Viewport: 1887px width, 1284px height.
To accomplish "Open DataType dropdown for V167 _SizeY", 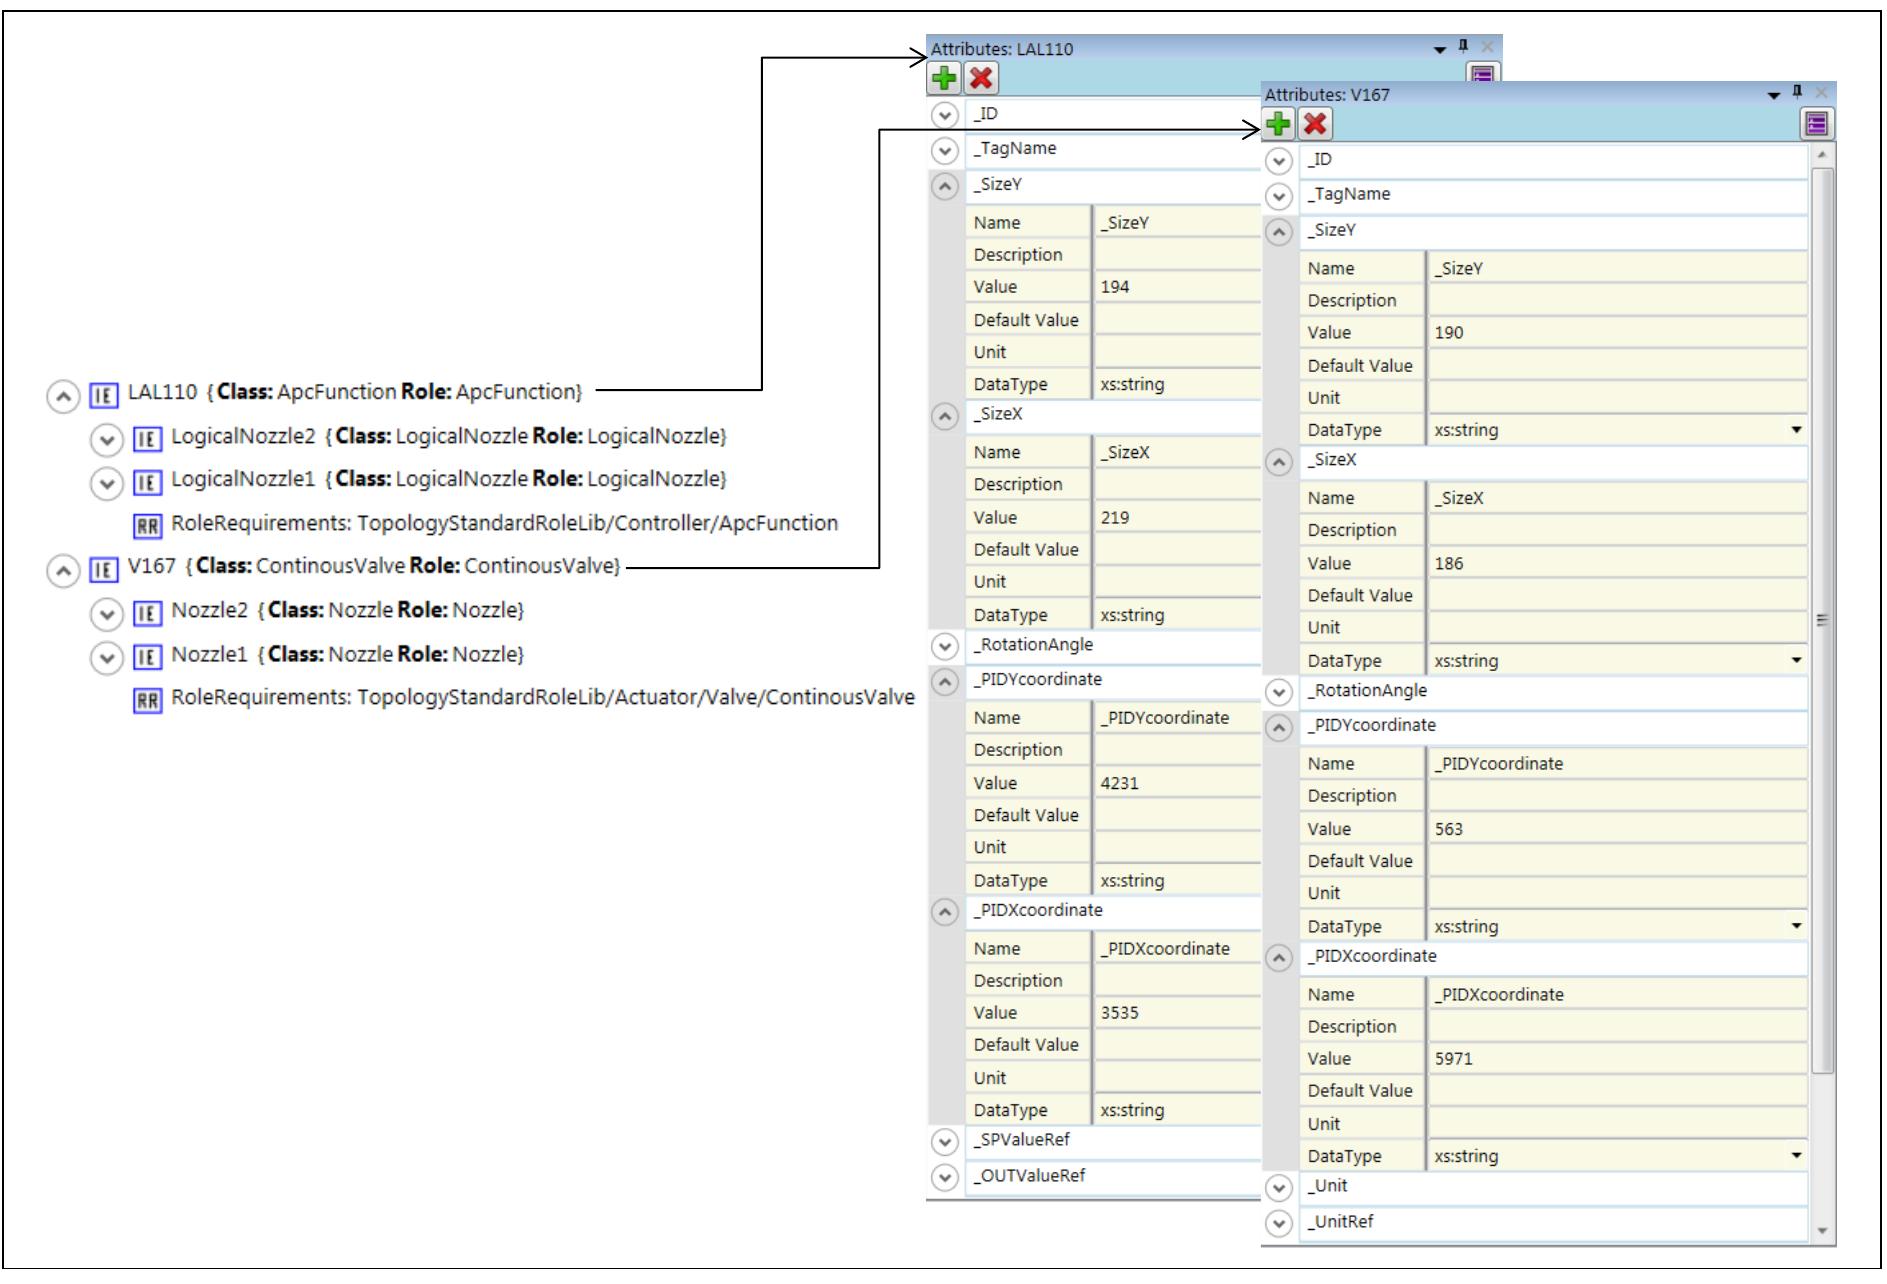I will tap(1796, 430).
